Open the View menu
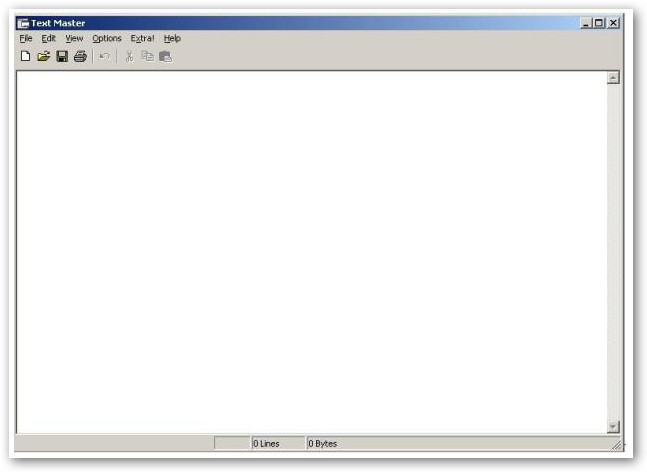This screenshot has width=647, height=472. 74,38
